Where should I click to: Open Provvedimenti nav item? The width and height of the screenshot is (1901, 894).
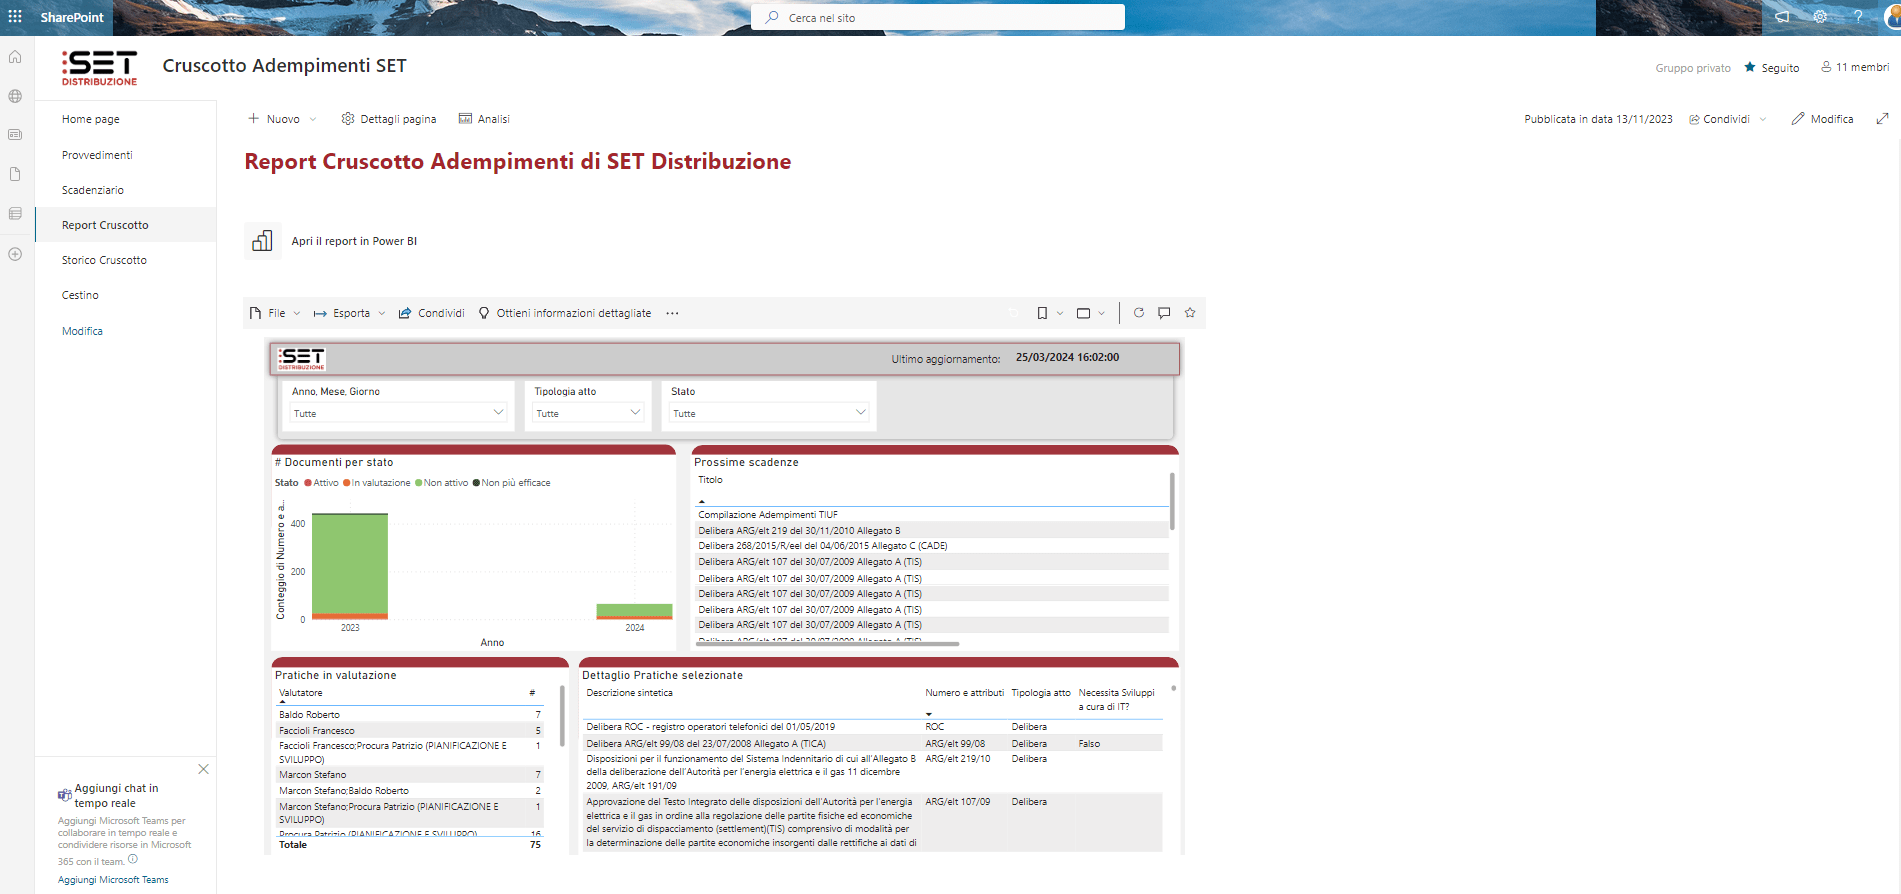tap(97, 155)
